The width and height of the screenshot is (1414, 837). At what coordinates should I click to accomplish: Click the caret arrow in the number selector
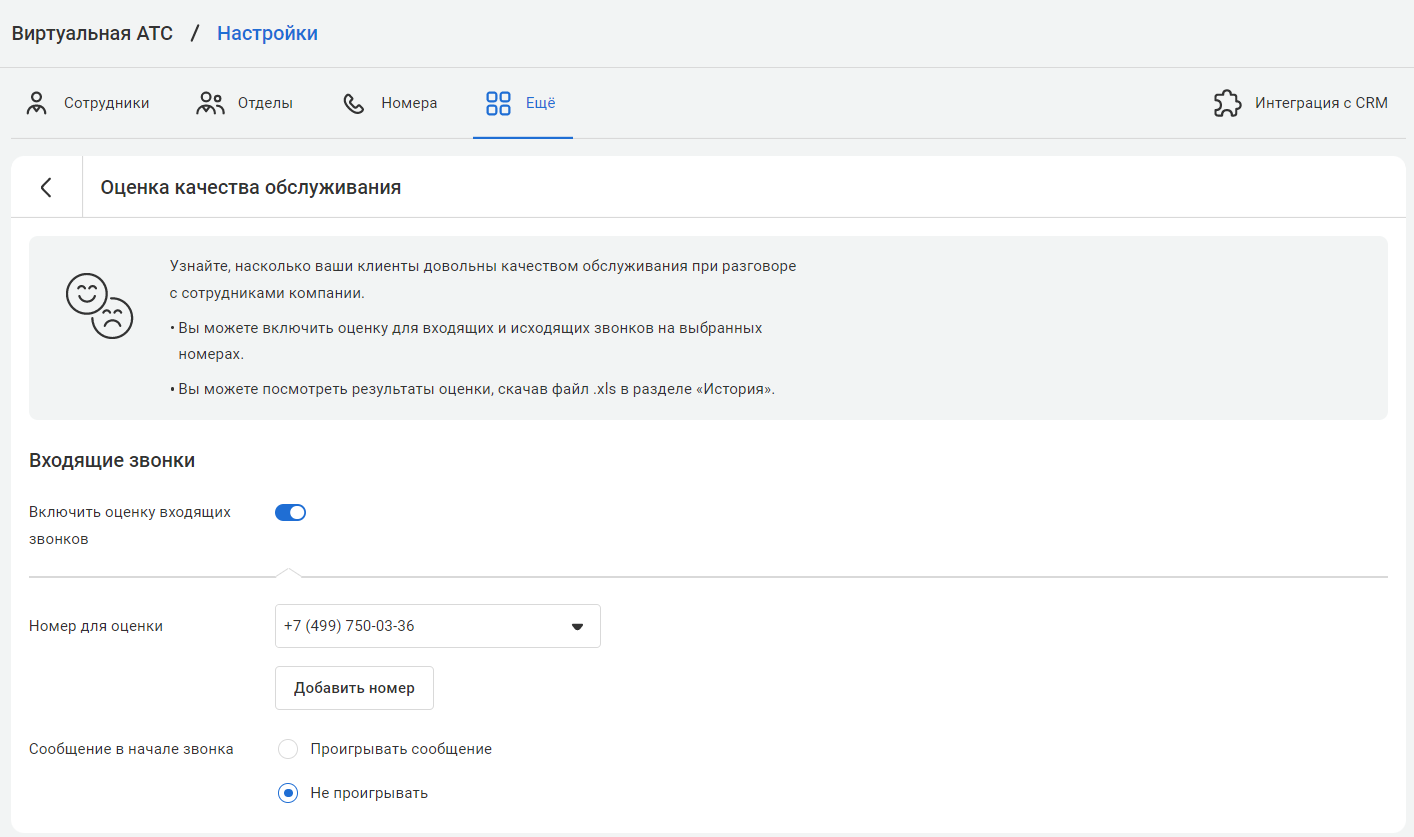(x=577, y=627)
